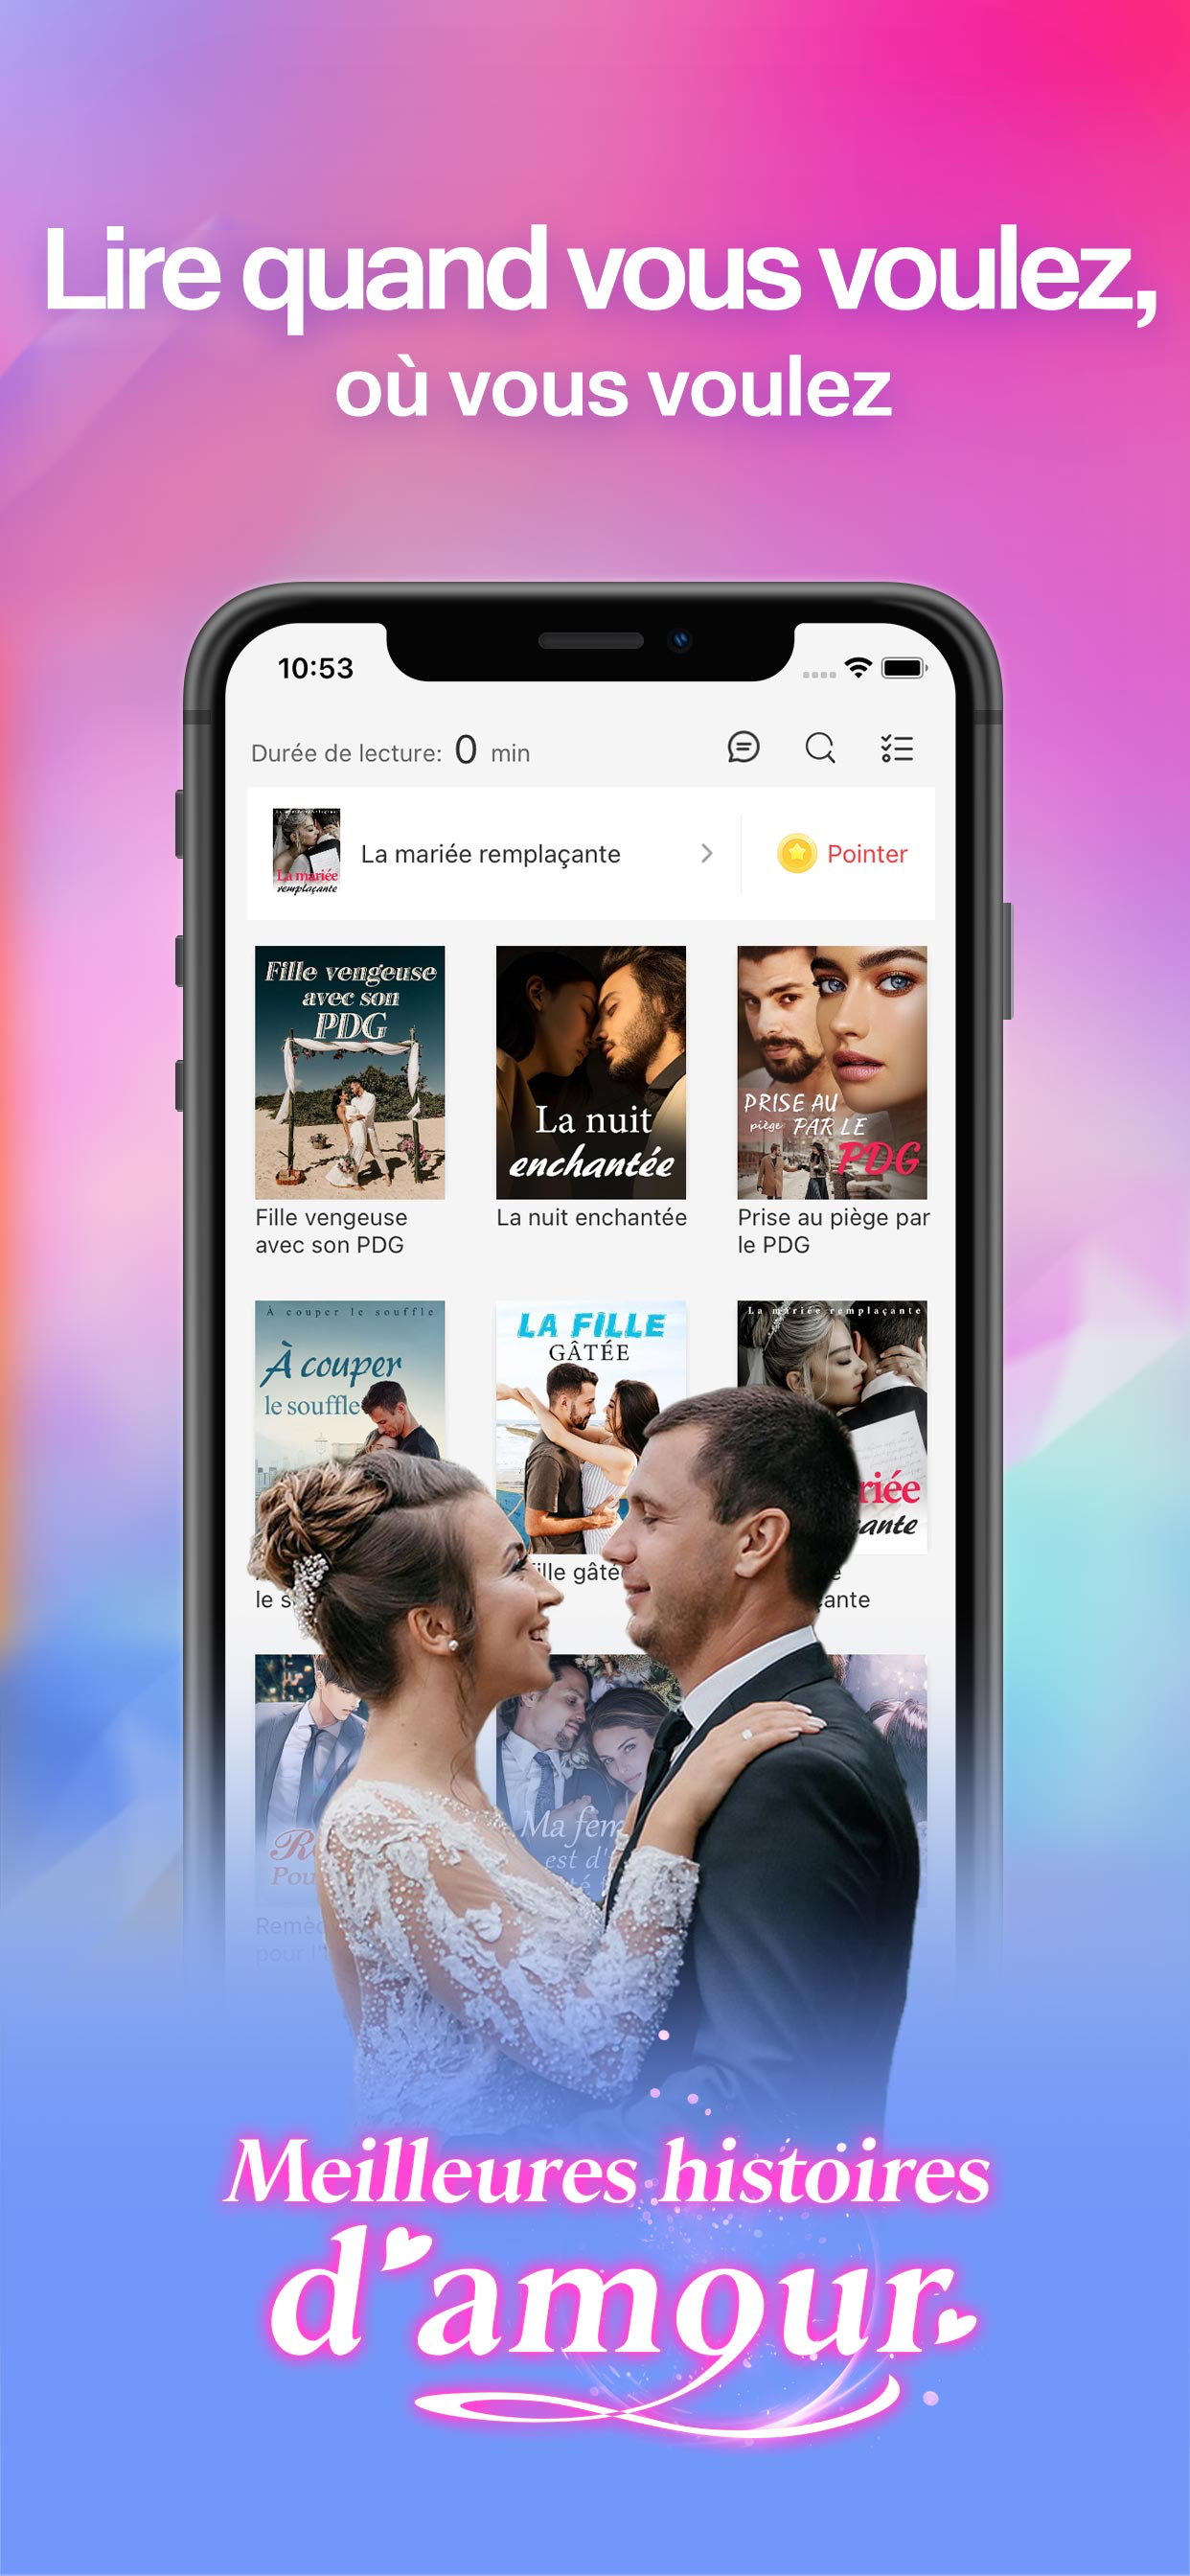Image resolution: width=1190 pixels, height=2576 pixels.
Task: Open the chat messages icon
Action: [x=743, y=747]
